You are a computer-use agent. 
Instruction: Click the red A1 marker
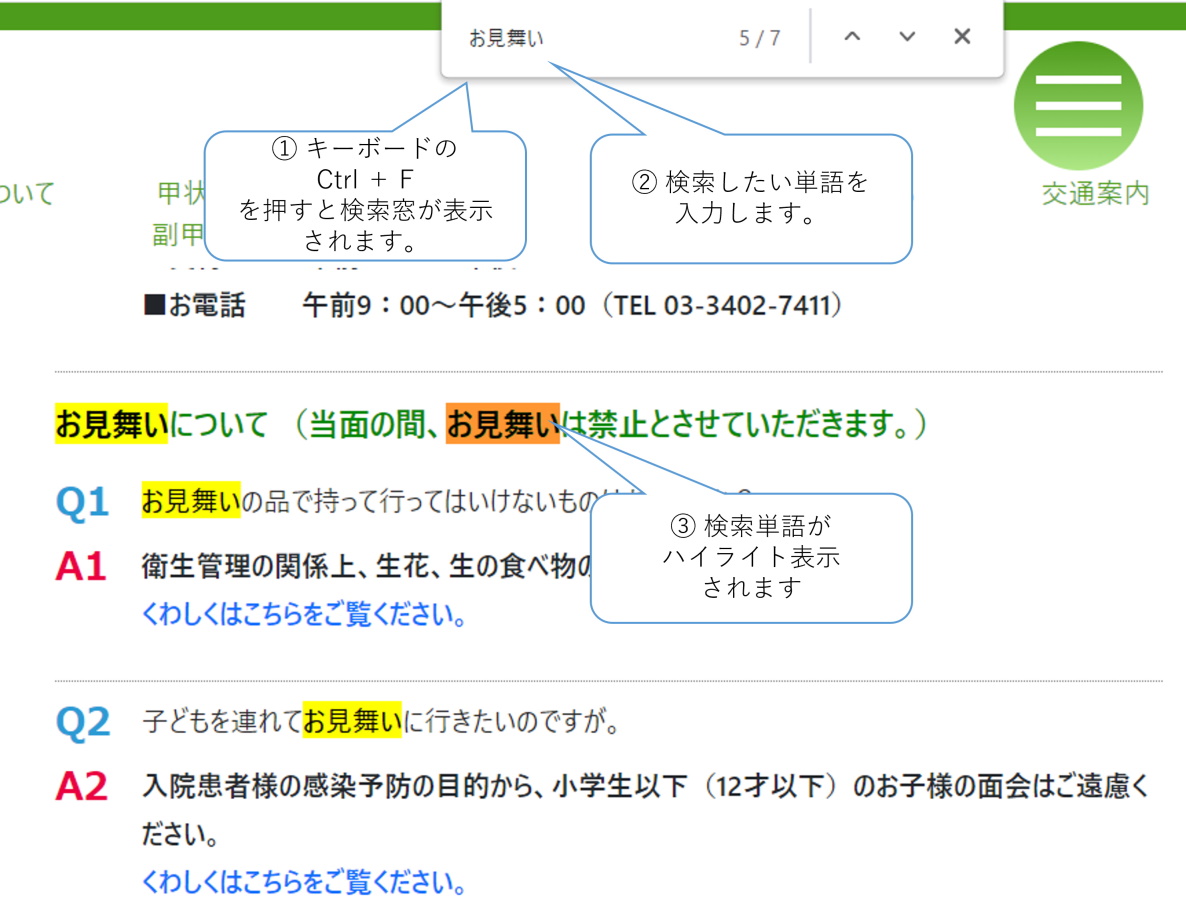[80, 567]
